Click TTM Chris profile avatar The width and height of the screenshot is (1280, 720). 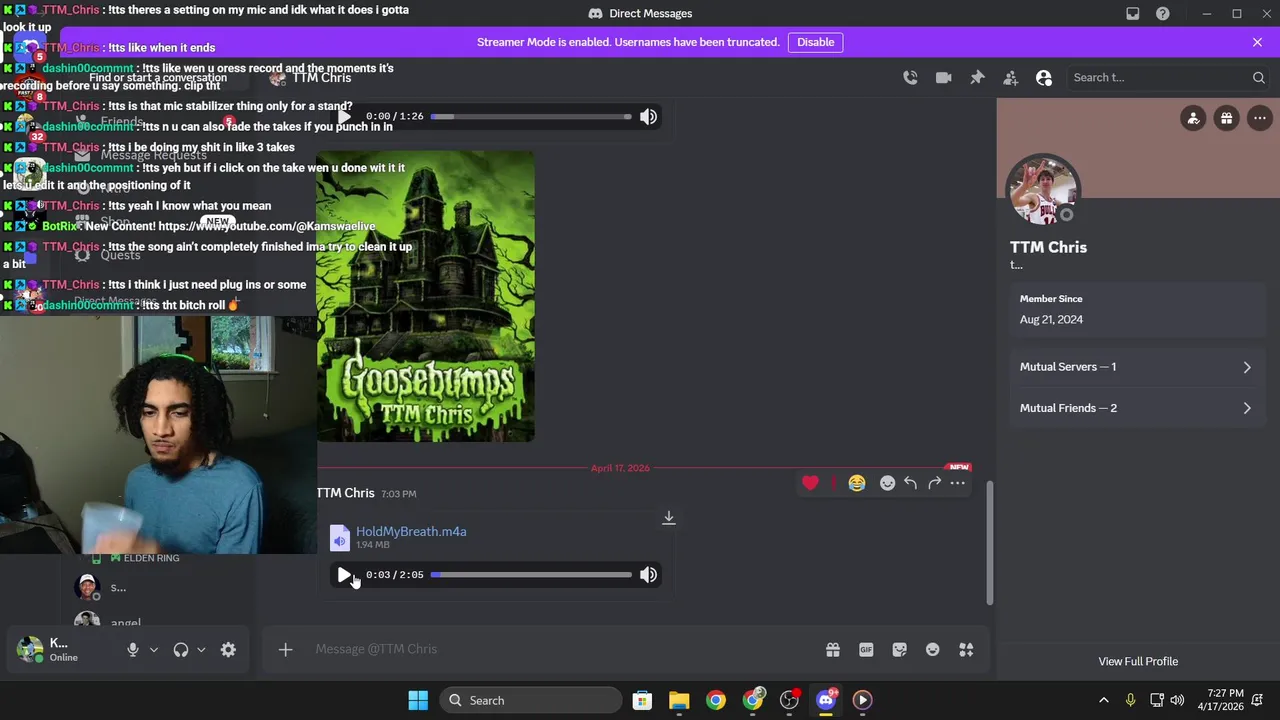(x=1043, y=190)
